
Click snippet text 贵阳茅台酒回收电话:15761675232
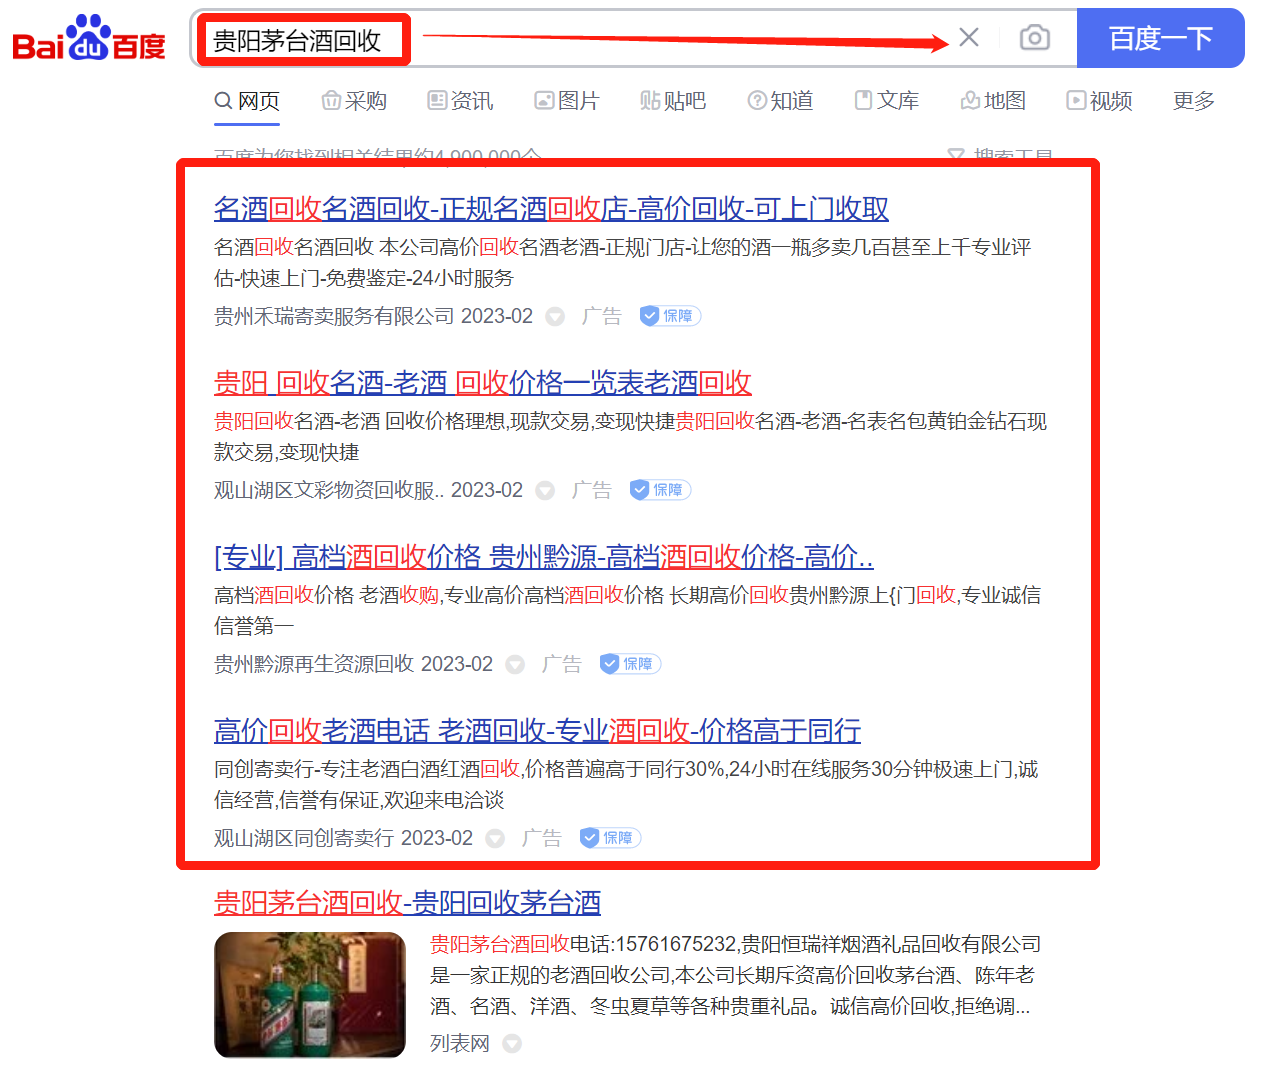[x=583, y=944]
